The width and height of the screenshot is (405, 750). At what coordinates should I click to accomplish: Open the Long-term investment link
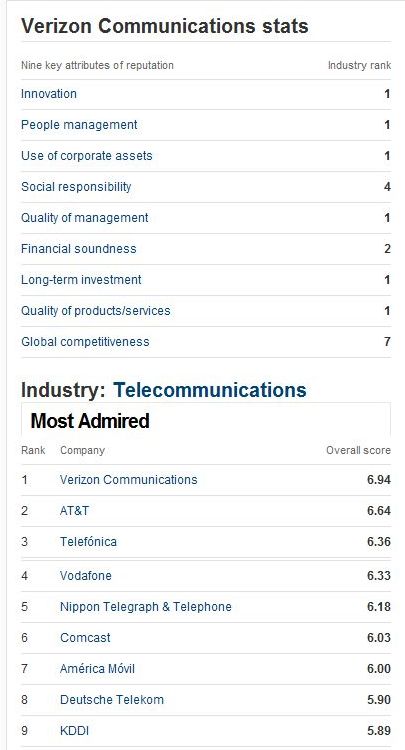[x=81, y=280]
